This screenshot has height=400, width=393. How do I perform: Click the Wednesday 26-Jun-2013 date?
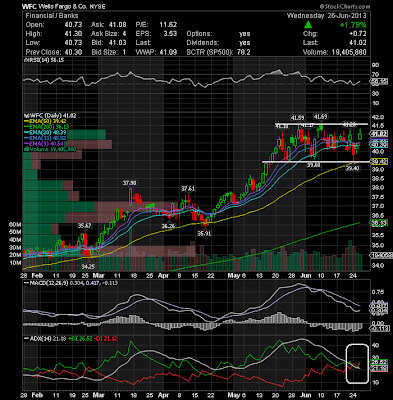click(x=326, y=16)
